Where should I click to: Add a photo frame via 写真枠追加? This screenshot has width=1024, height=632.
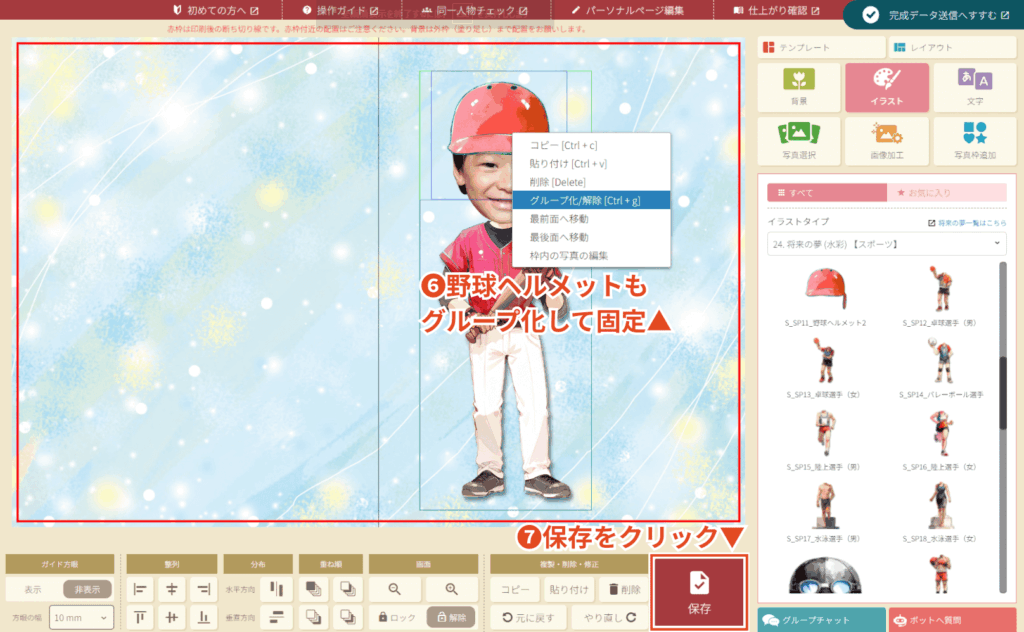[x=974, y=141]
